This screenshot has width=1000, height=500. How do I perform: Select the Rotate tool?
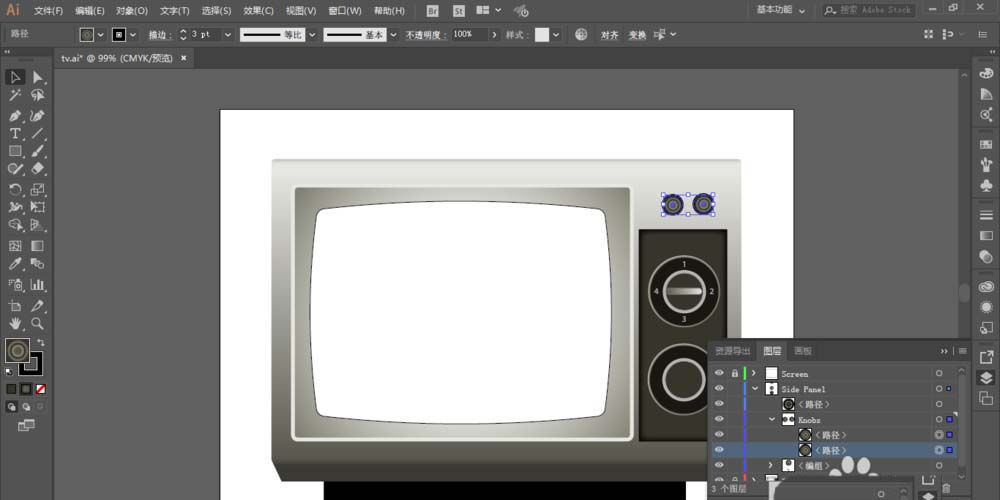(15, 189)
